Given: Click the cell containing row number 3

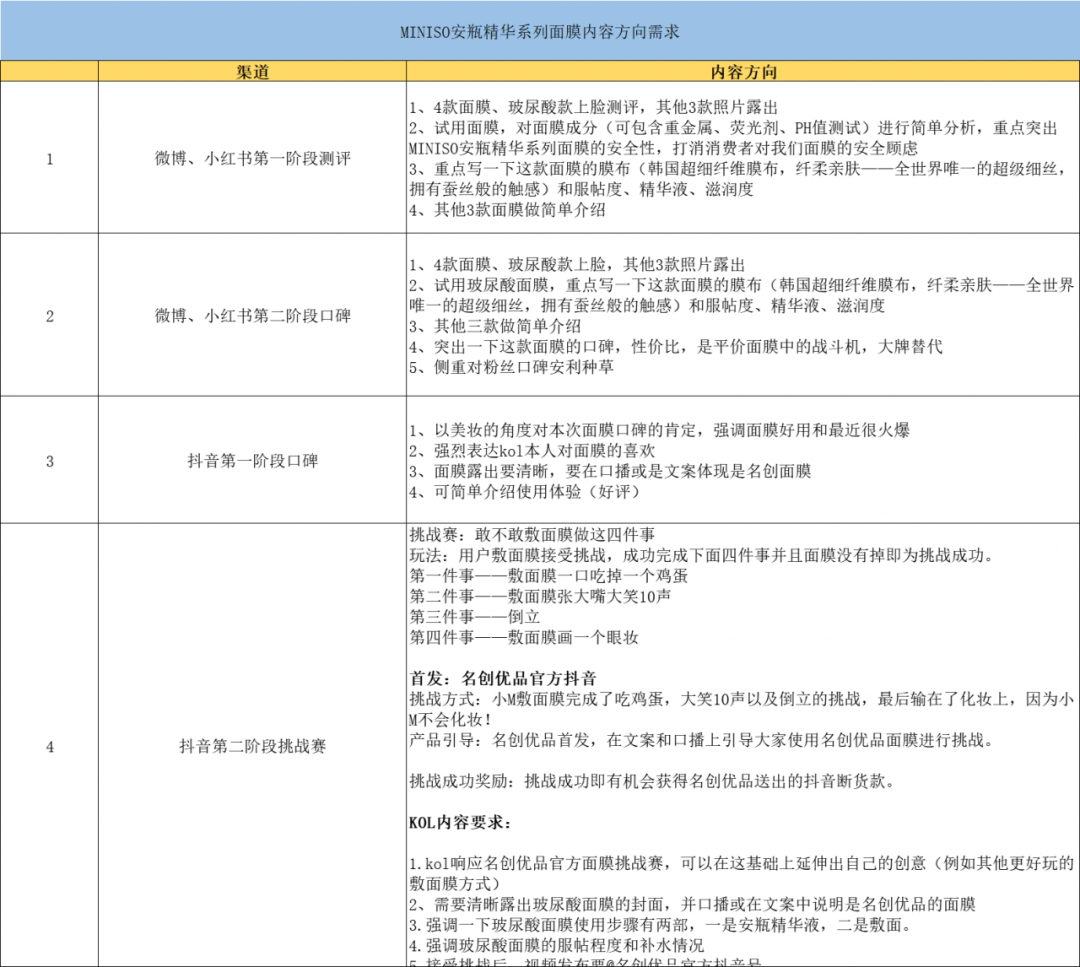Looking at the screenshot, I should pyautogui.click(x=49, y=461).
